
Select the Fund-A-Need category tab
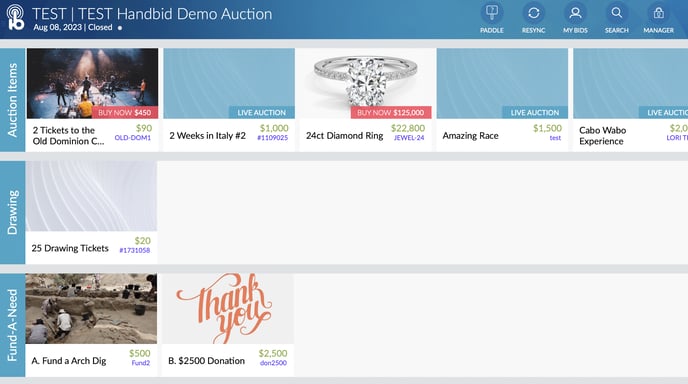[x=12, y=325]
